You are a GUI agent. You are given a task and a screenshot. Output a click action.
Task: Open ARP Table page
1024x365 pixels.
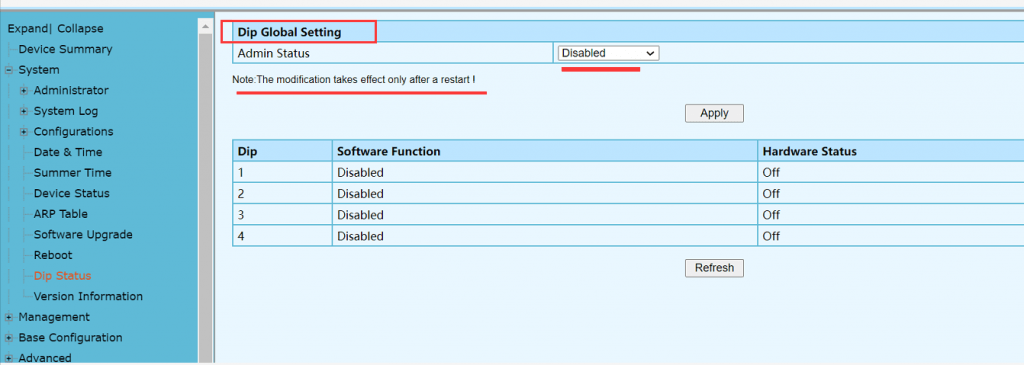61,214
